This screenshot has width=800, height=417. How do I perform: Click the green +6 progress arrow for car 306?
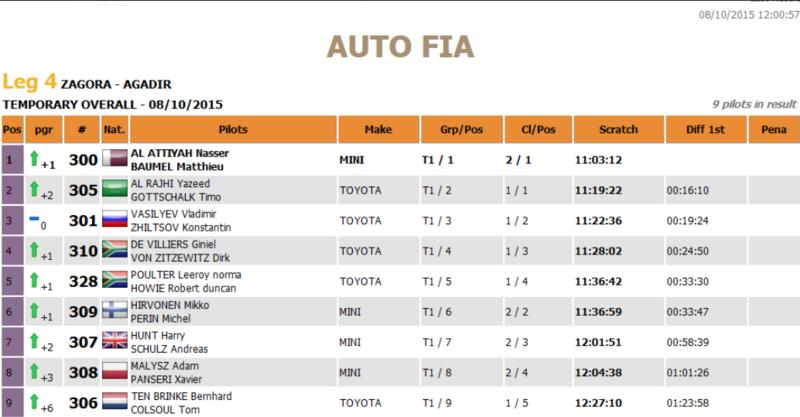click(x=34, y=401)
